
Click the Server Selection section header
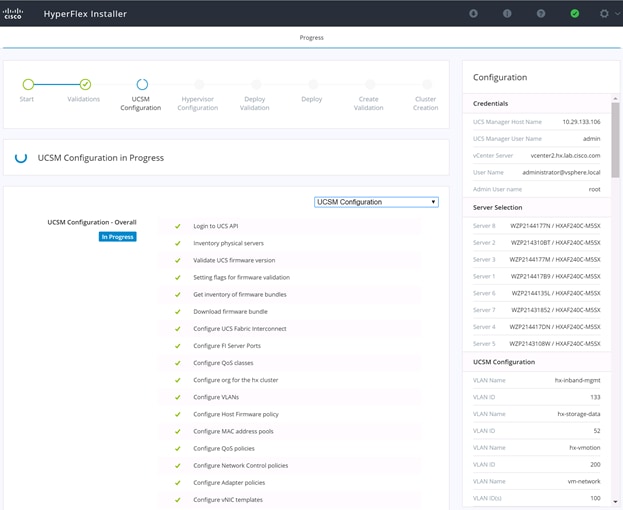(x=497, y=207)
